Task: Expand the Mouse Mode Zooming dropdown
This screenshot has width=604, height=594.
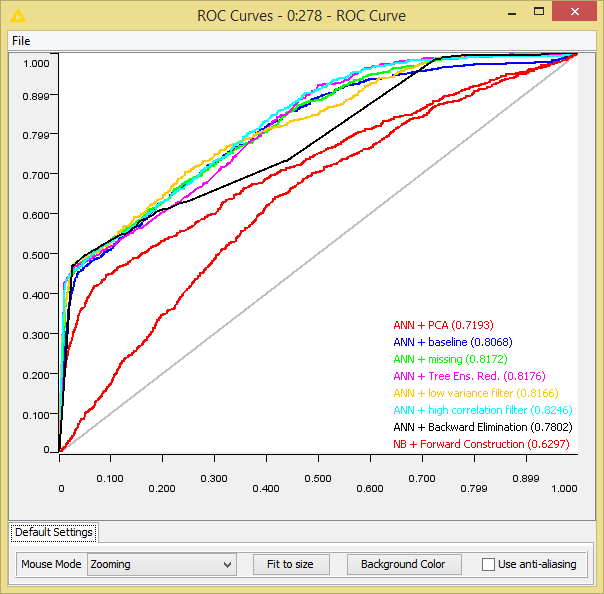Action: [162, 564]
